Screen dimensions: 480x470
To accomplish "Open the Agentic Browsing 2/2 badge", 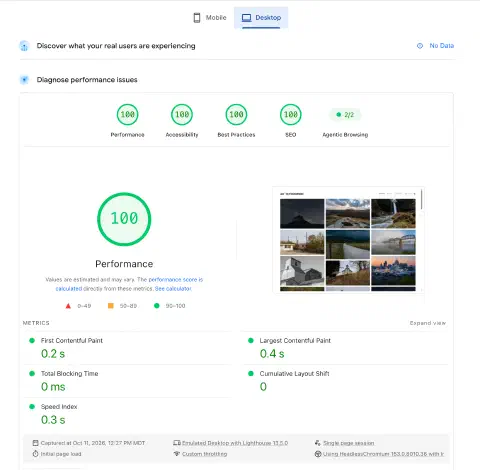I will click(345, 115).
